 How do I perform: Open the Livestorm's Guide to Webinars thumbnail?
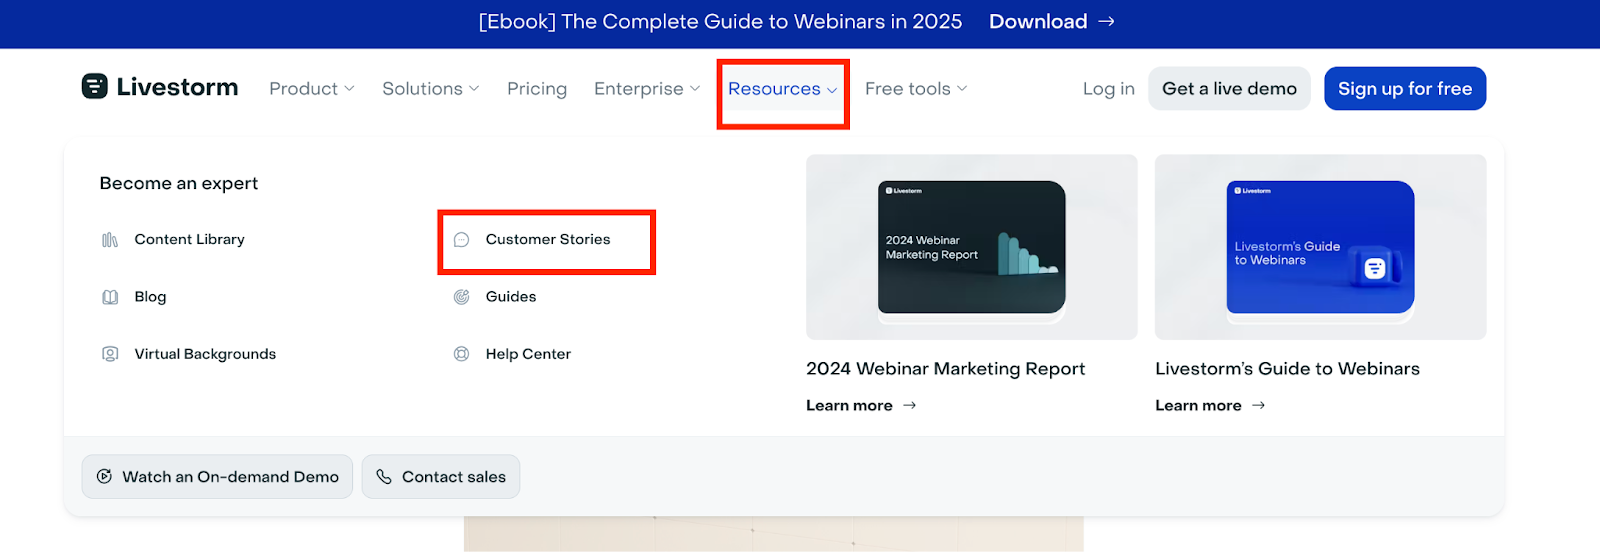(x=1321, y=247)
